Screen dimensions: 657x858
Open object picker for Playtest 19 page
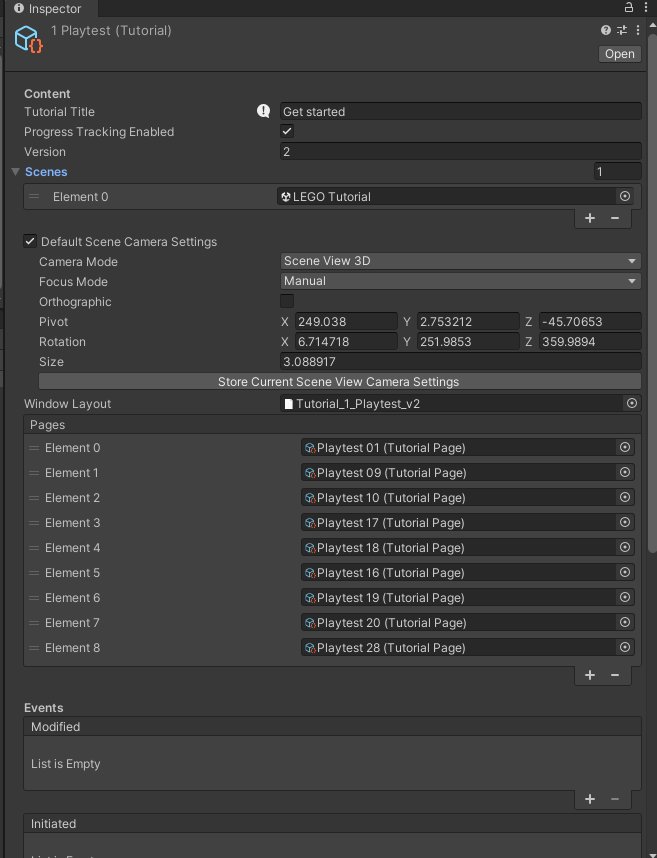(x=625, y=598)
